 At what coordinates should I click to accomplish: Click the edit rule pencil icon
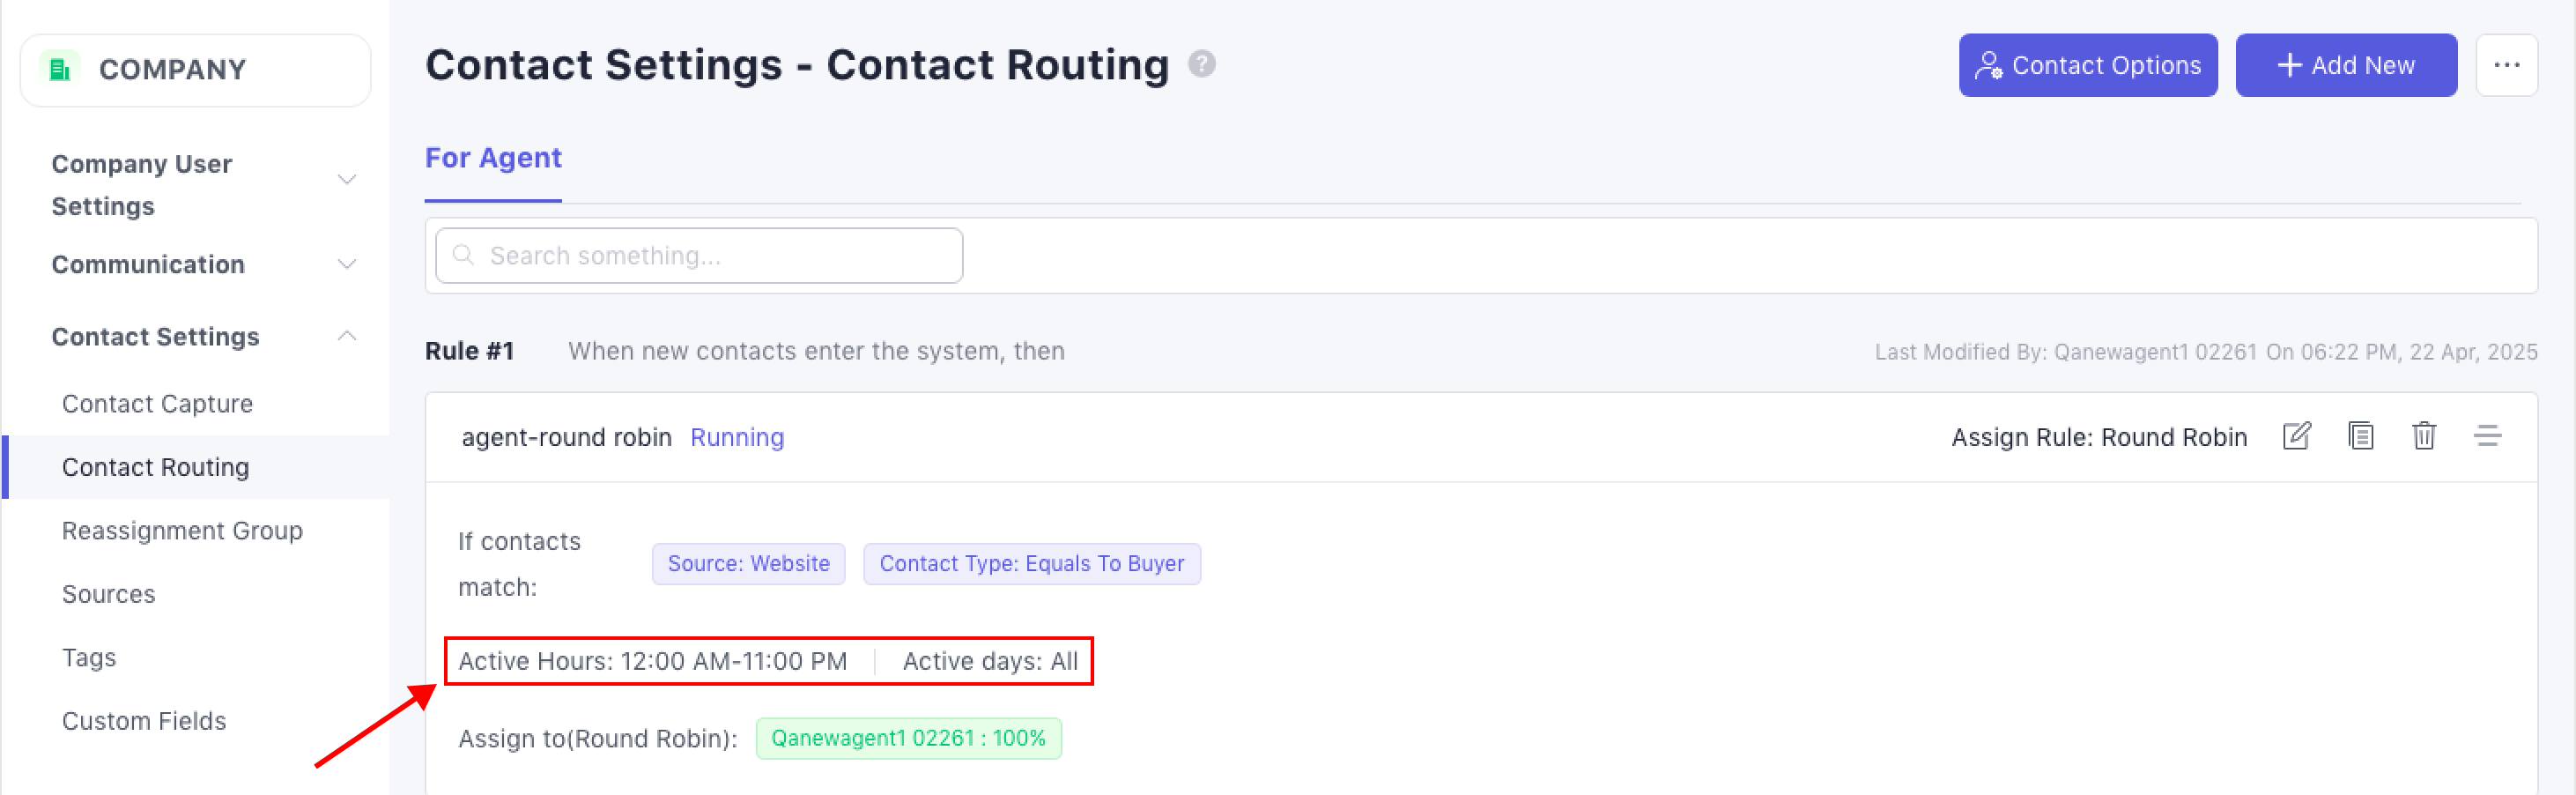[2296, 436]
